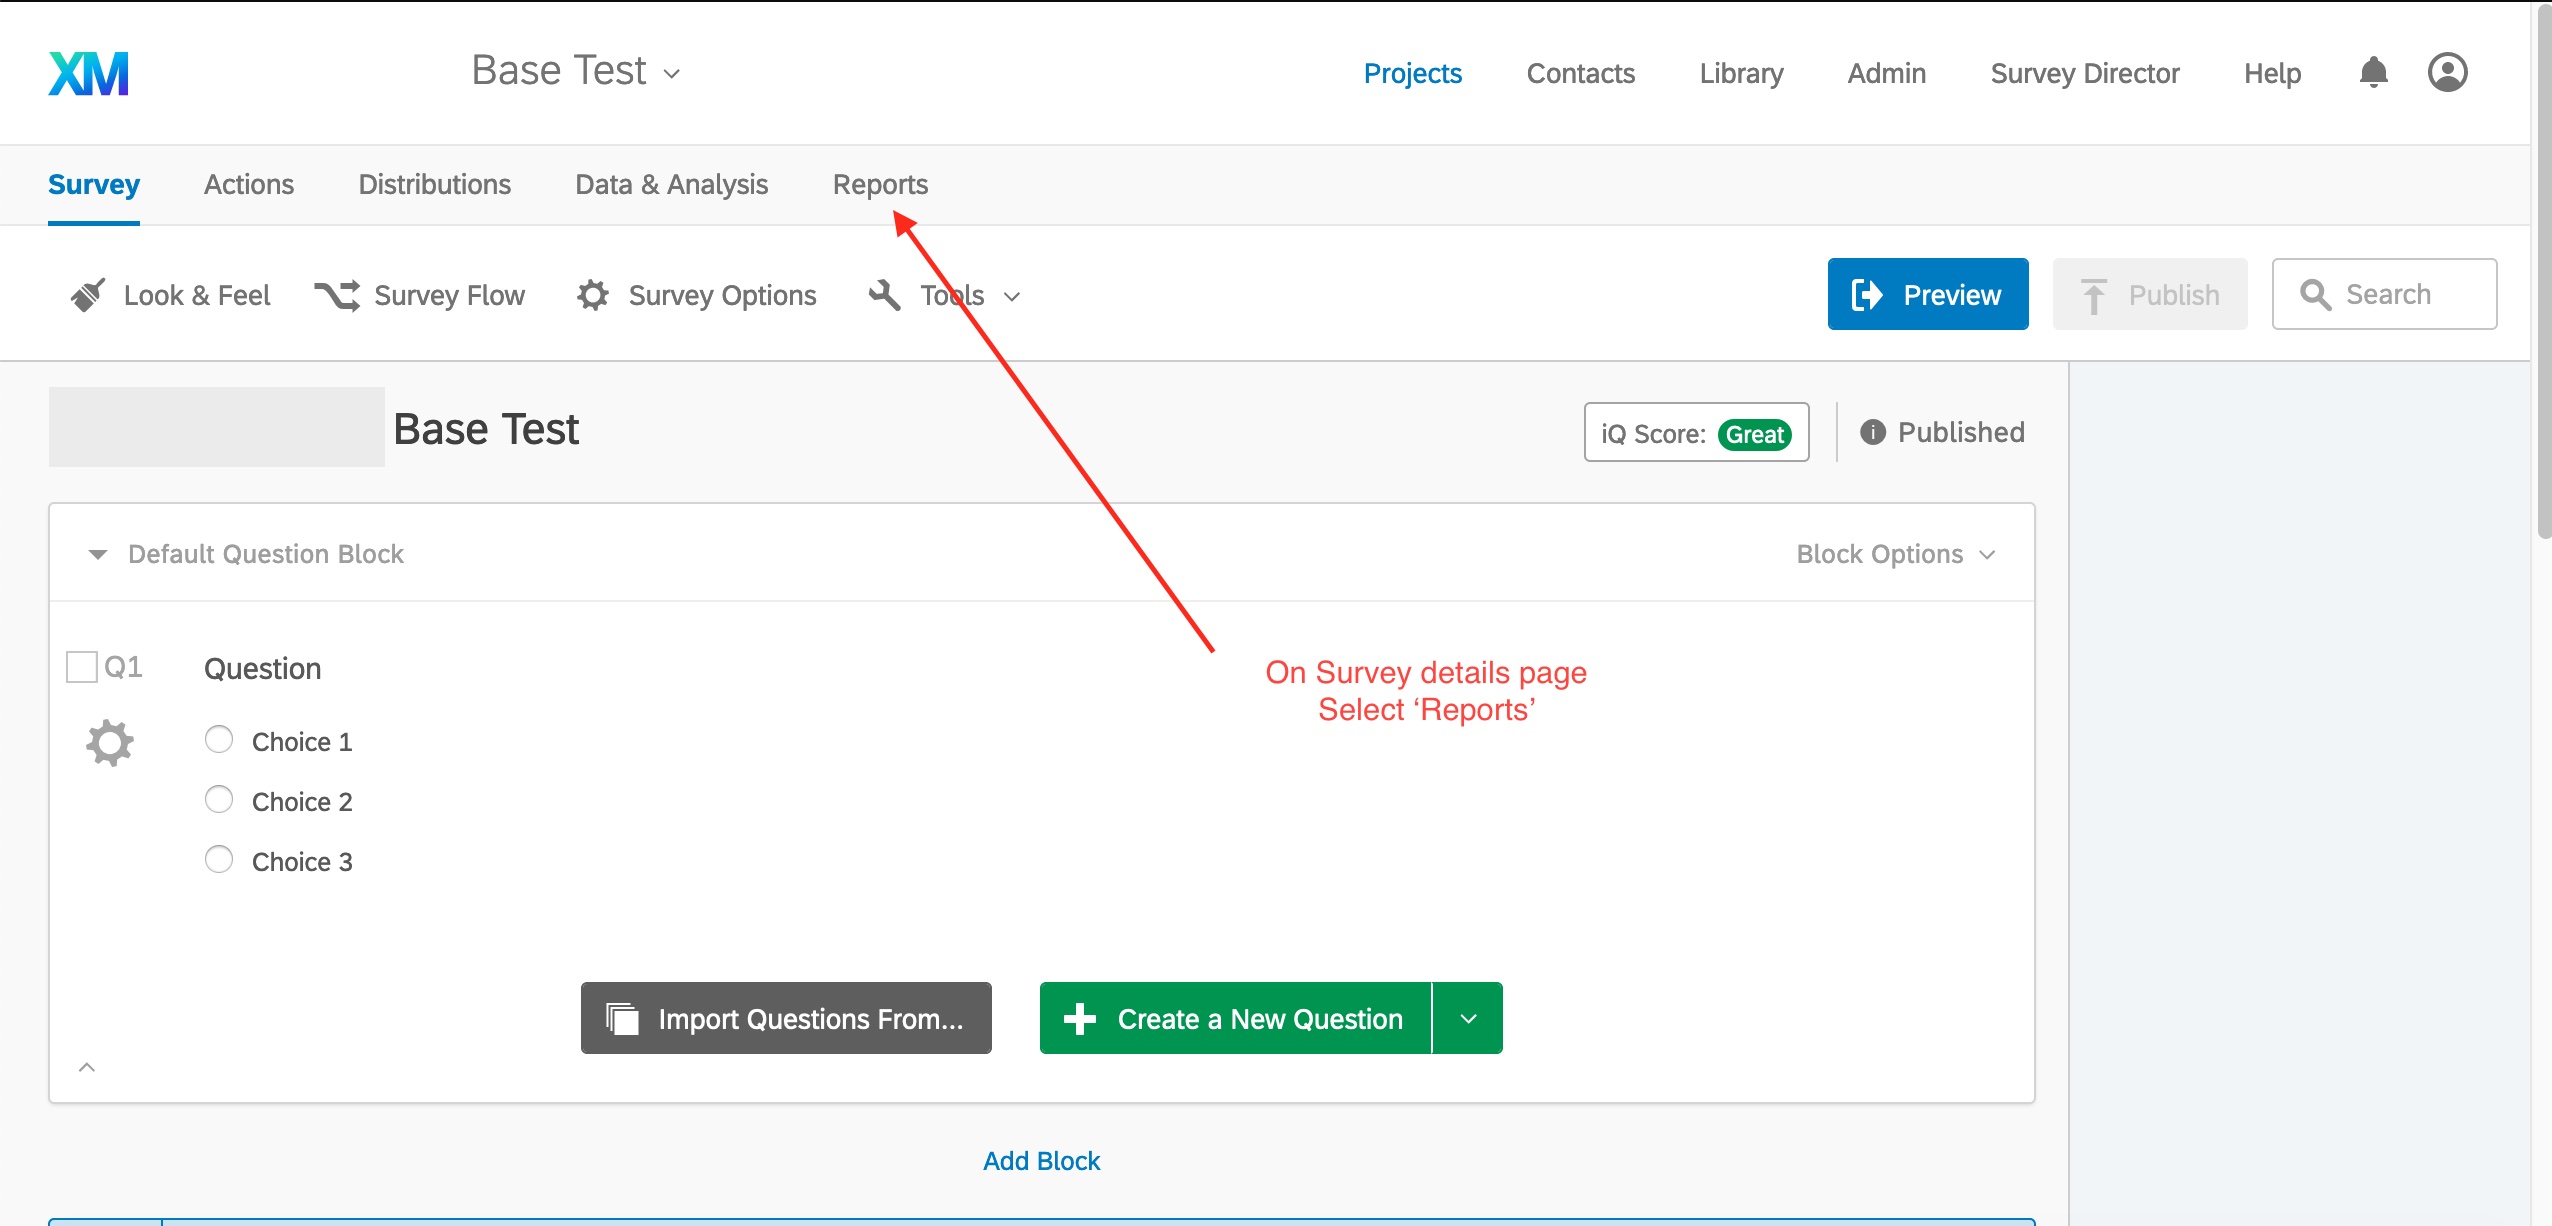Click the Publish button
The height and width of the screenshot is (1226, 2552).
[x=2150, y=294]
